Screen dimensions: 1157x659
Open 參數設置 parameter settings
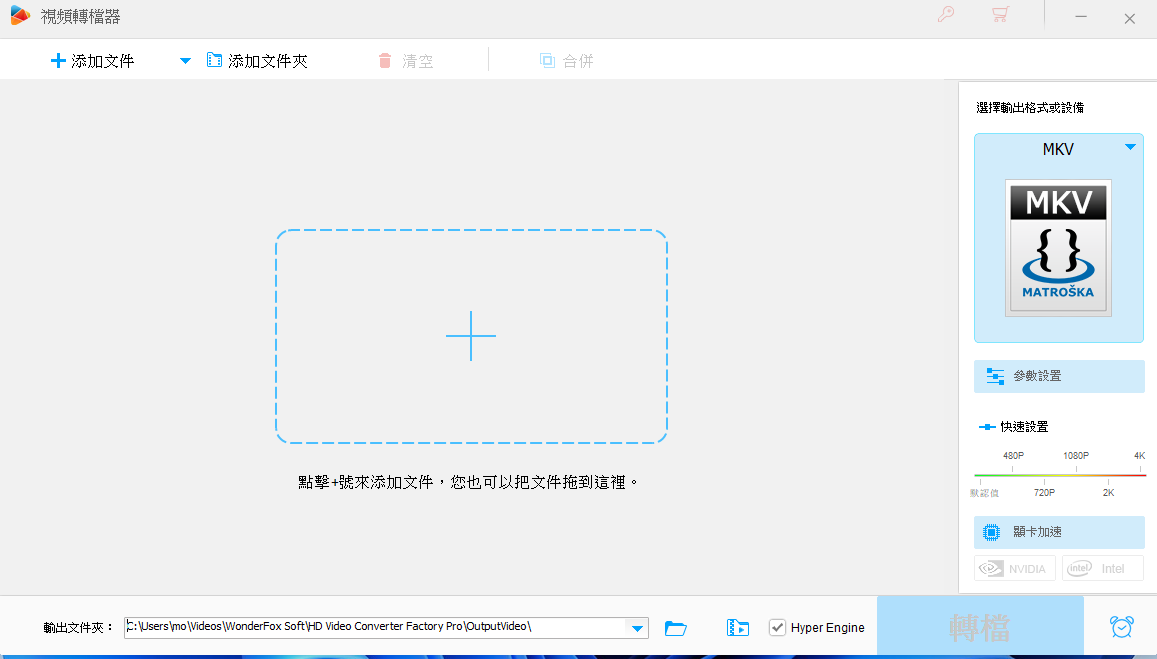[1059, 376]
